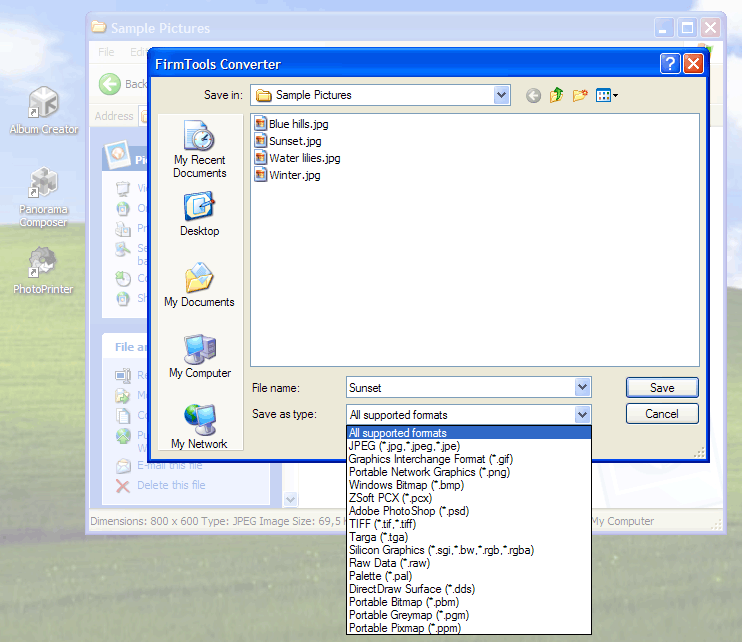
Task: Click scroll down arrow in task pane
Action: pos(290,499)
